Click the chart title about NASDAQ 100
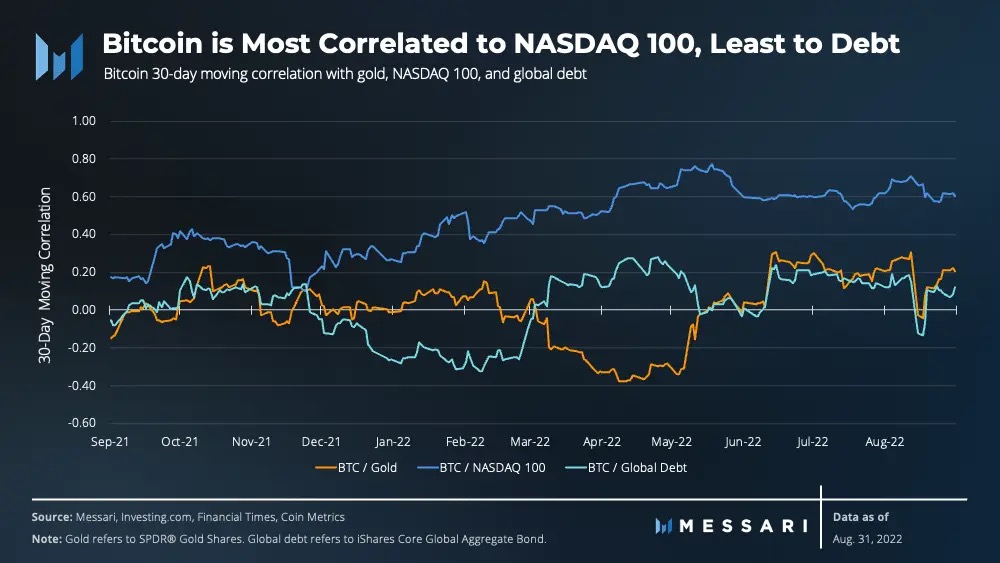This screenshot has width=1000, height=563. point(501,43)
